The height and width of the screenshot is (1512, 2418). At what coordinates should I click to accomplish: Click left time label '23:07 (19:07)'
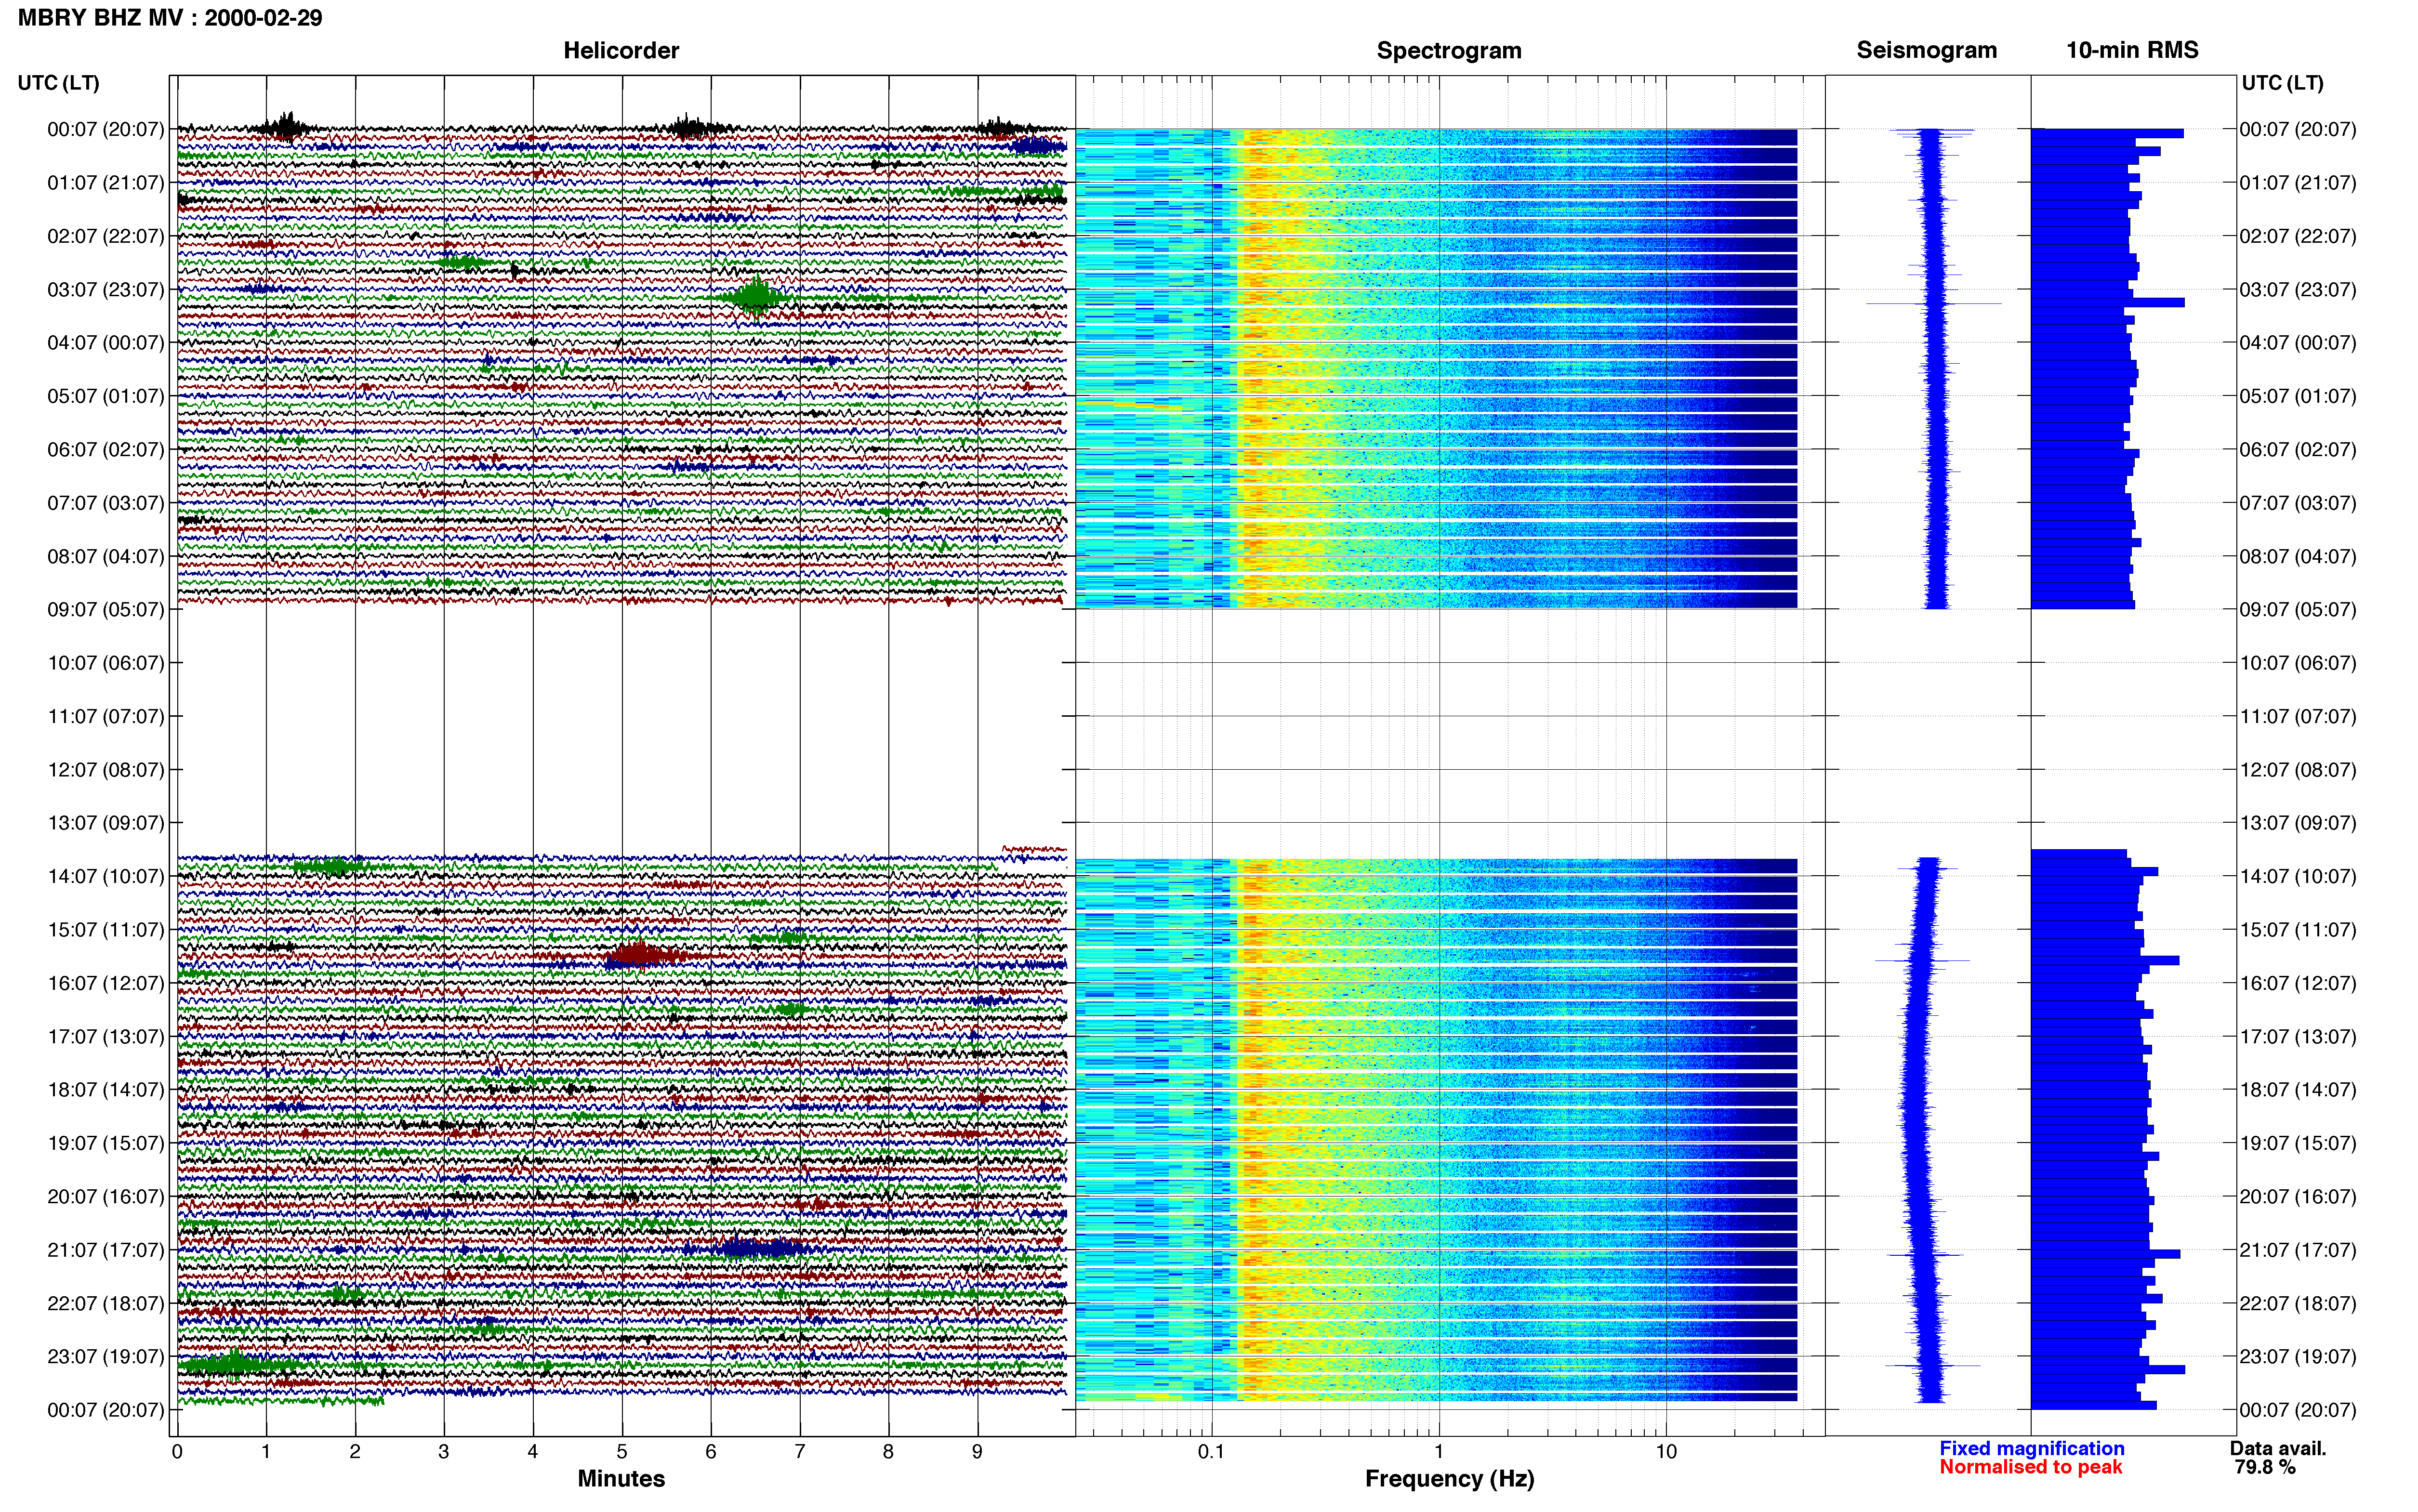[x=106, y=1356]
